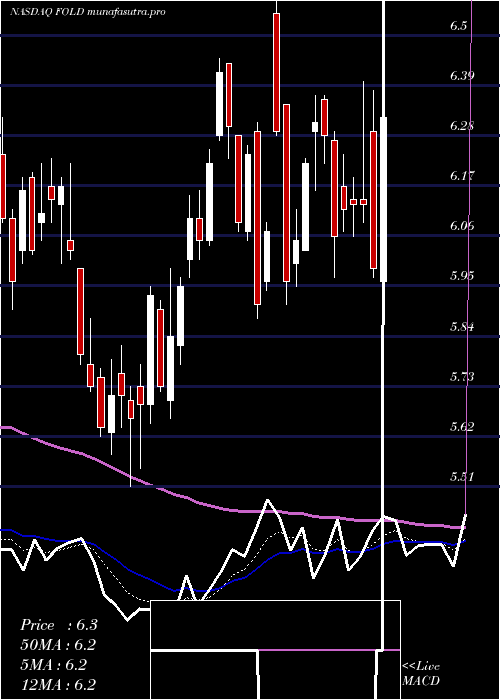Image resolution: width=500 pixels, height=700 pixels.
Task: Click the NASDAQ FOLD munafasutra.pro title
Action: (x=88, y=12)
